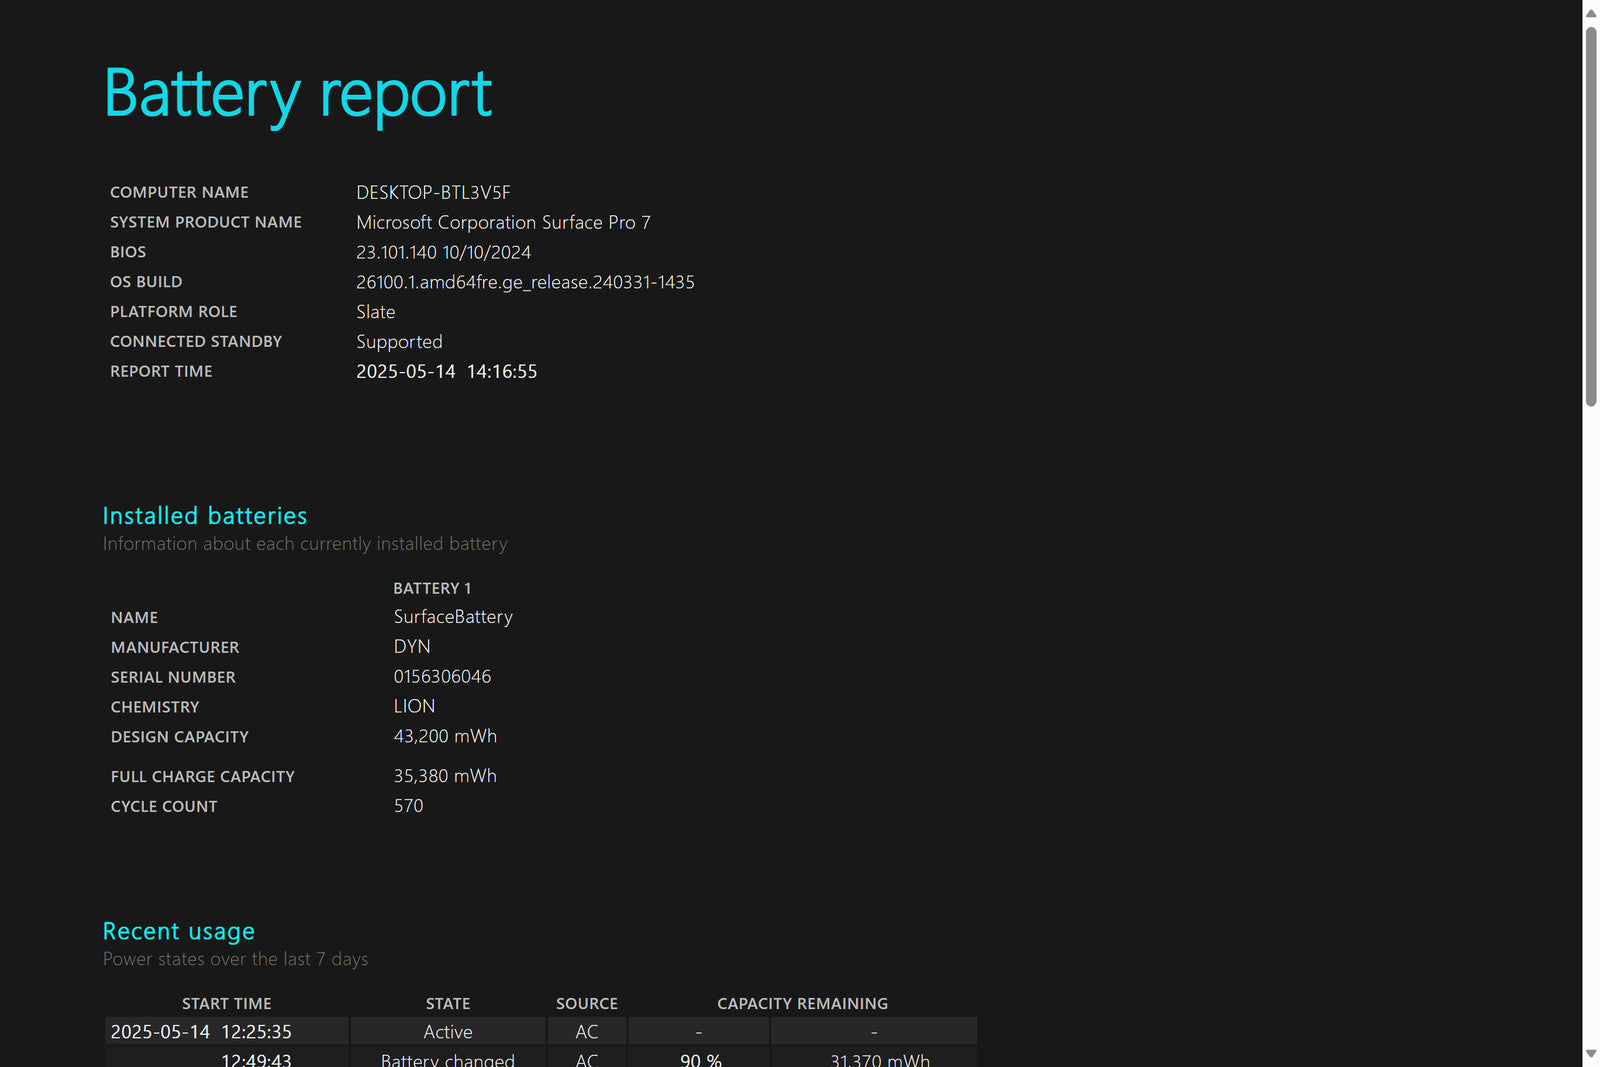Image resolution: width=1600 pixels, height=1067 pixels.
Task: Click the Recent usage heading
Action: (179, 931)
